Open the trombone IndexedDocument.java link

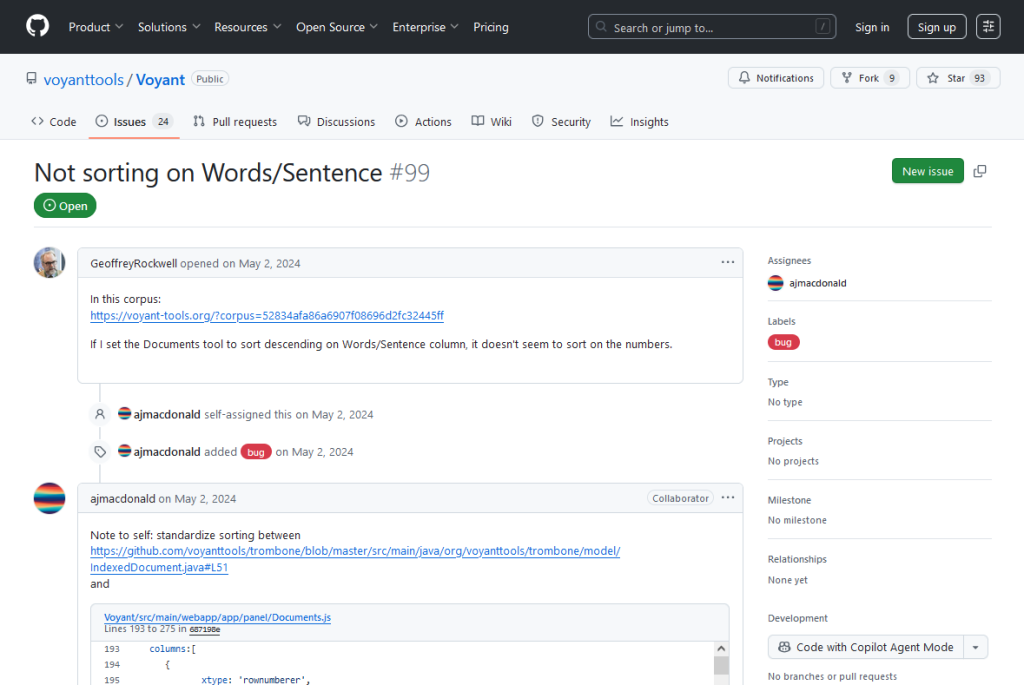(355, 559)
